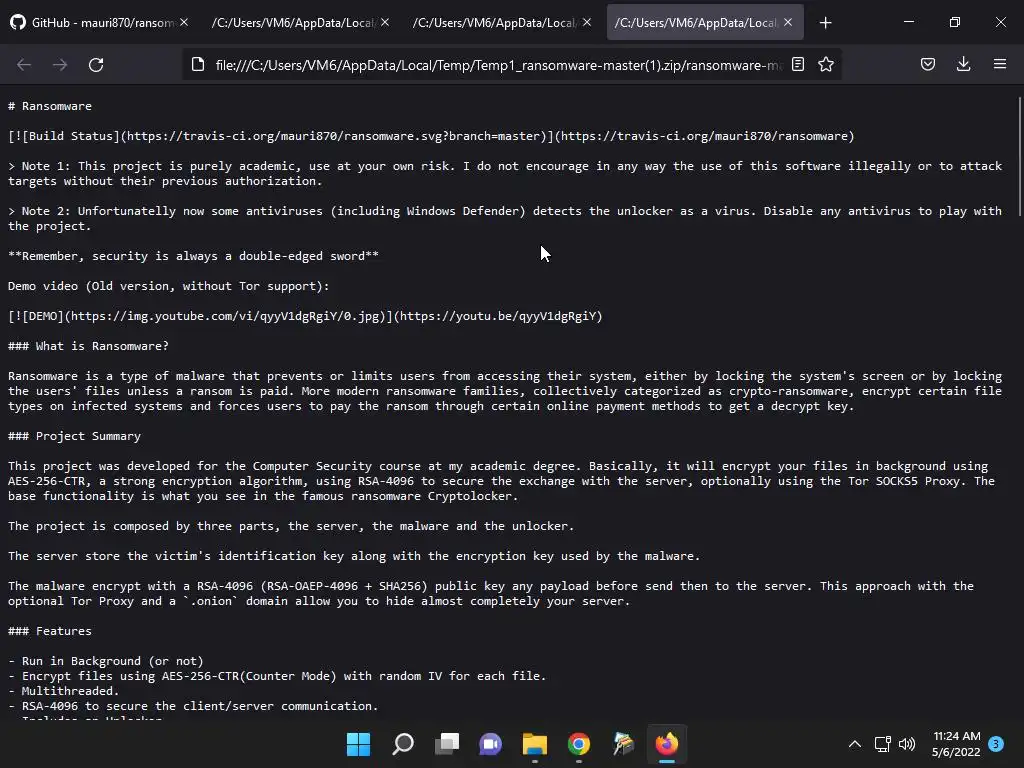
Task: Click 'RSA-4096 to secure the client/server communication' line
Action: (x=193, y=707)
